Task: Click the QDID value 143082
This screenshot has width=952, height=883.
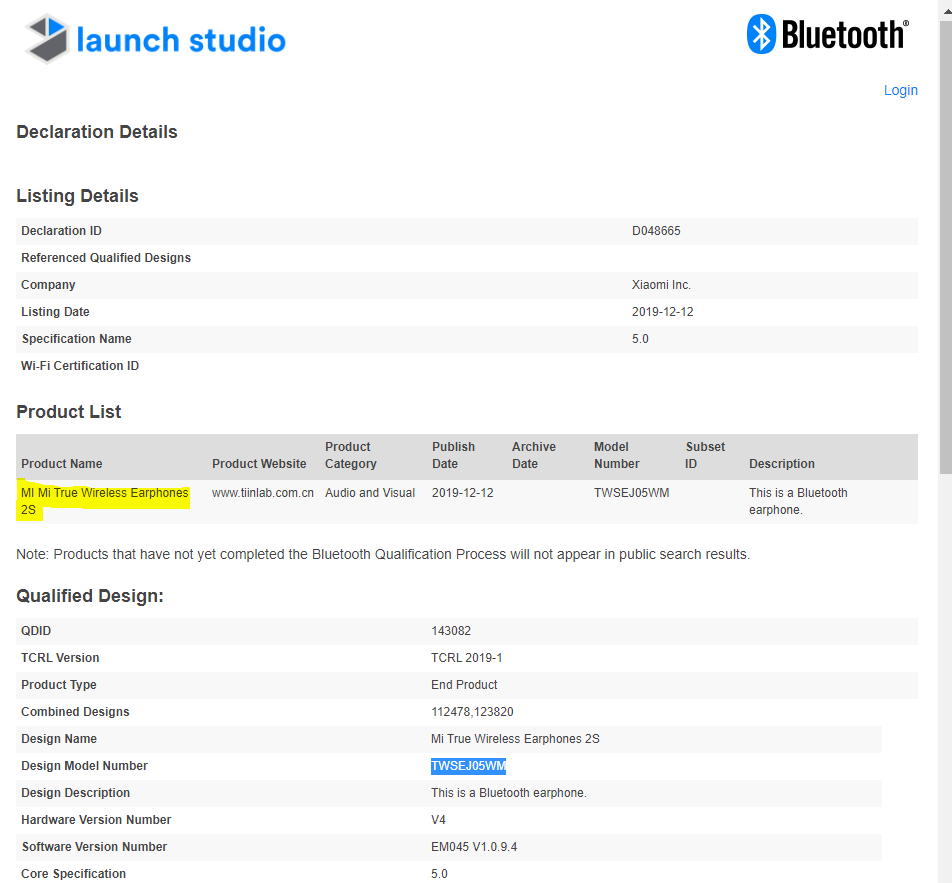Action: 451,631
